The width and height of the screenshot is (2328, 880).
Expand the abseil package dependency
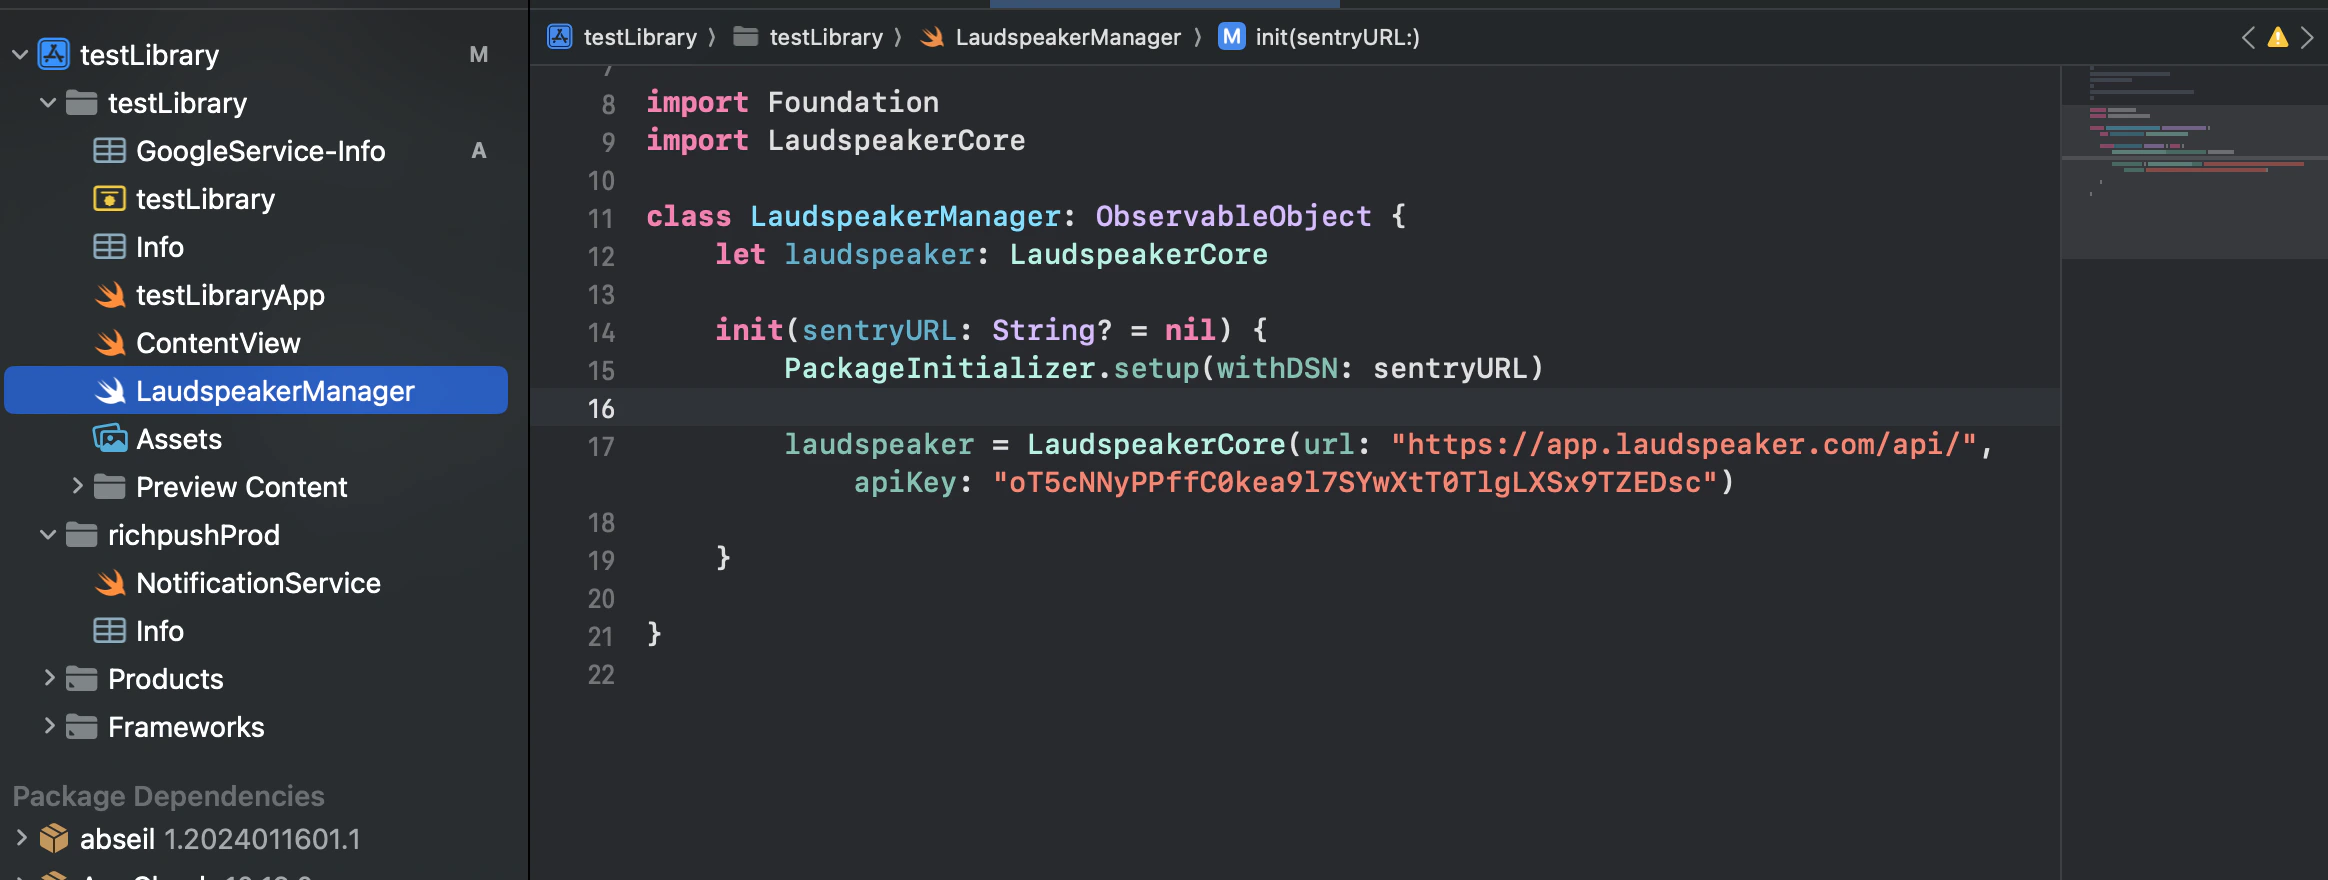(21, 839)
